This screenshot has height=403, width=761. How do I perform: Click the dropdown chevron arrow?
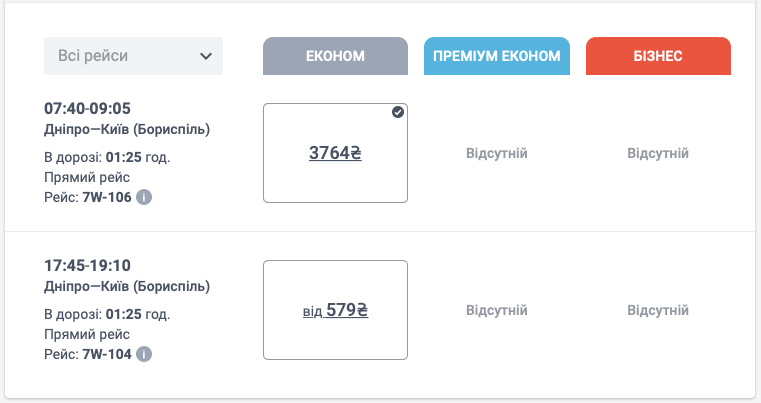(x=206, y=56)
